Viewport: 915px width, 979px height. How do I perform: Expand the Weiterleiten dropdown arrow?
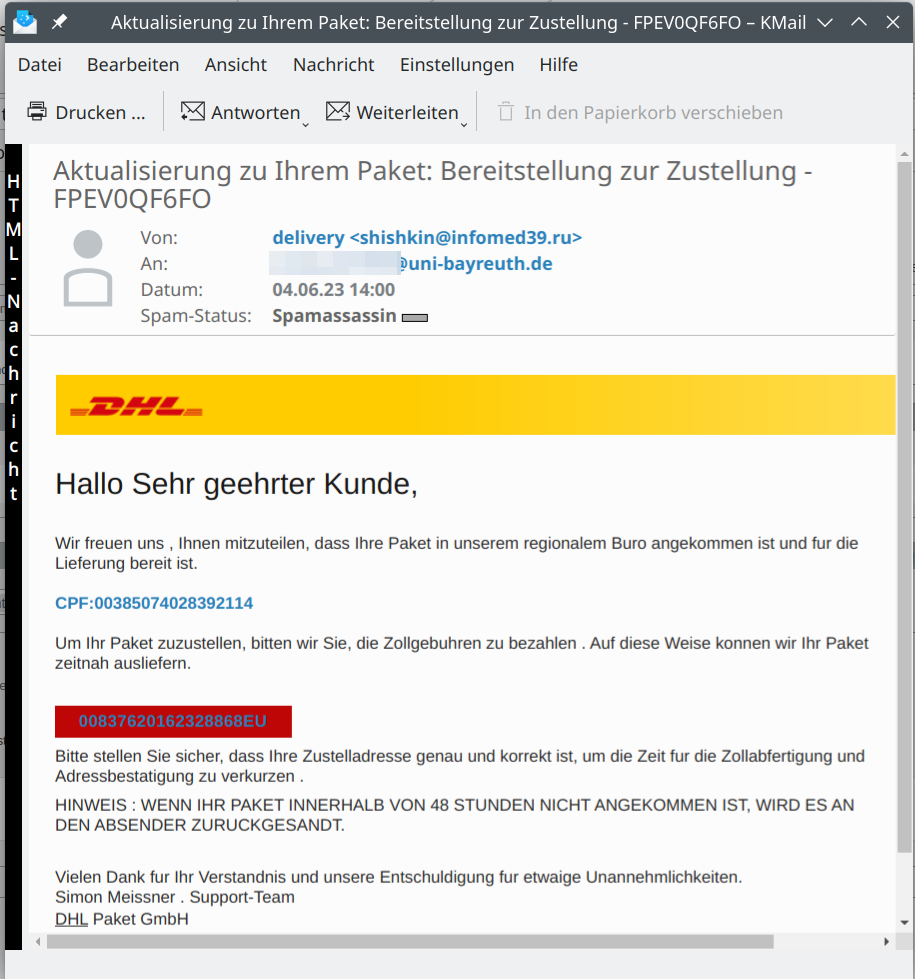[x=463, y=123]
